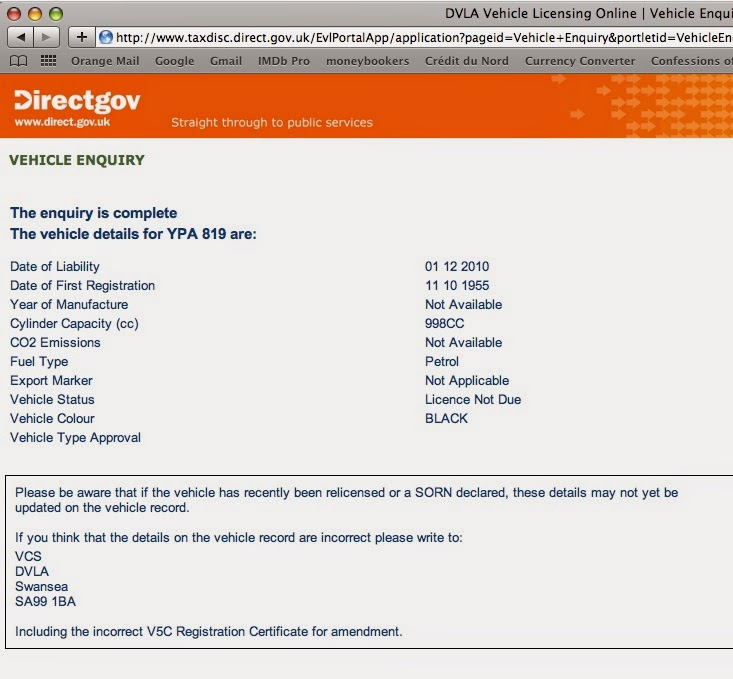Click the DVLA address line

click(32, 571)
